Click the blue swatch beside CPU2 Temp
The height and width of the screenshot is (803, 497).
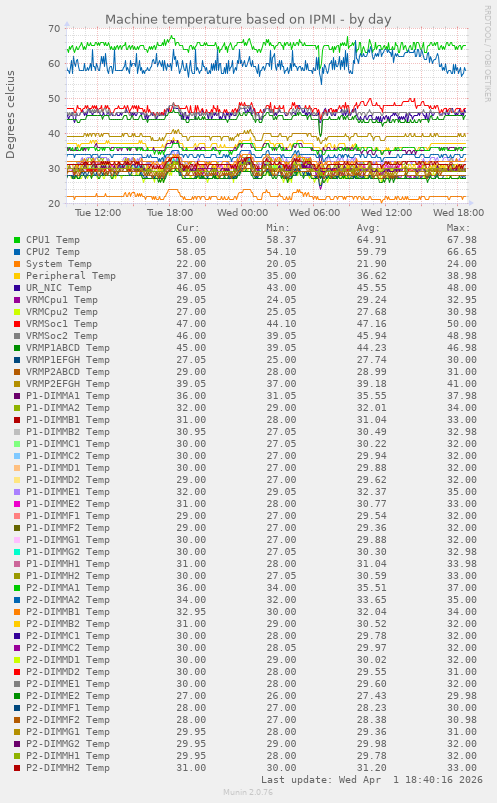pos(17,252)
